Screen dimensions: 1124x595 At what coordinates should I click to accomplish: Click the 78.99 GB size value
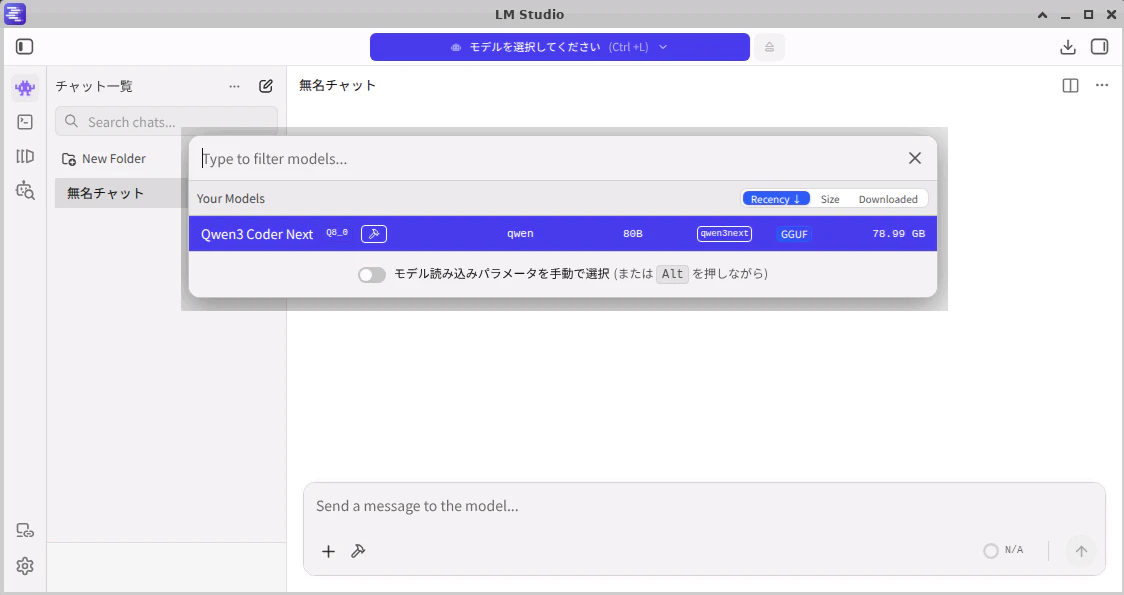[x=898, y=234]
